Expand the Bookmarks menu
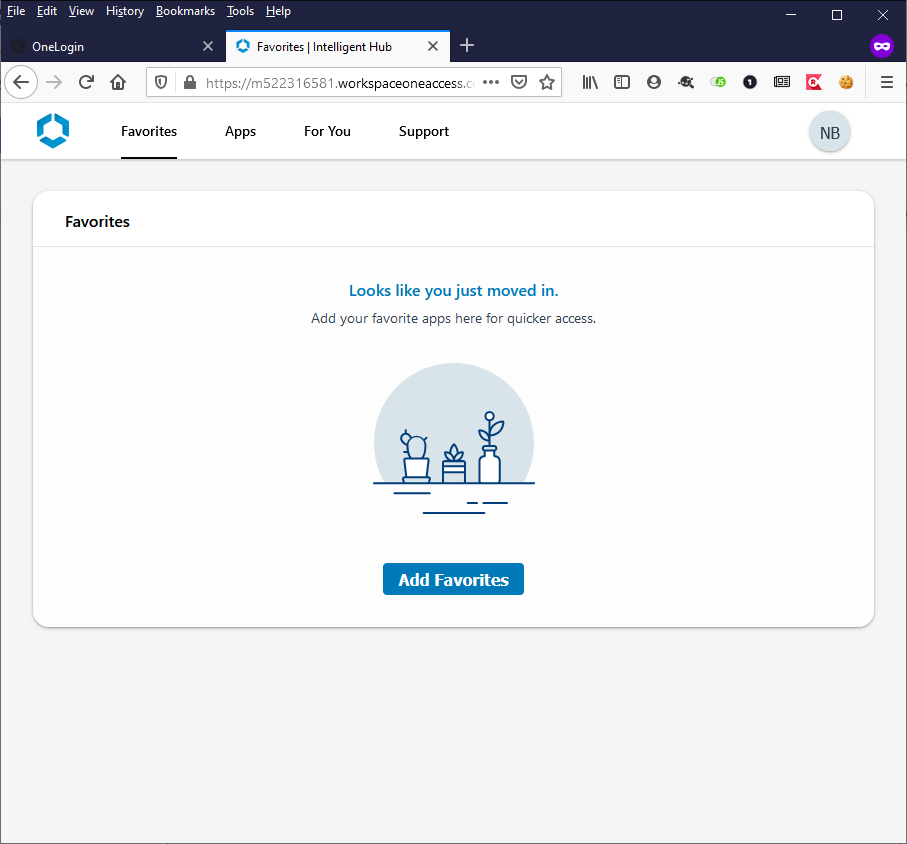 [185, 11]
